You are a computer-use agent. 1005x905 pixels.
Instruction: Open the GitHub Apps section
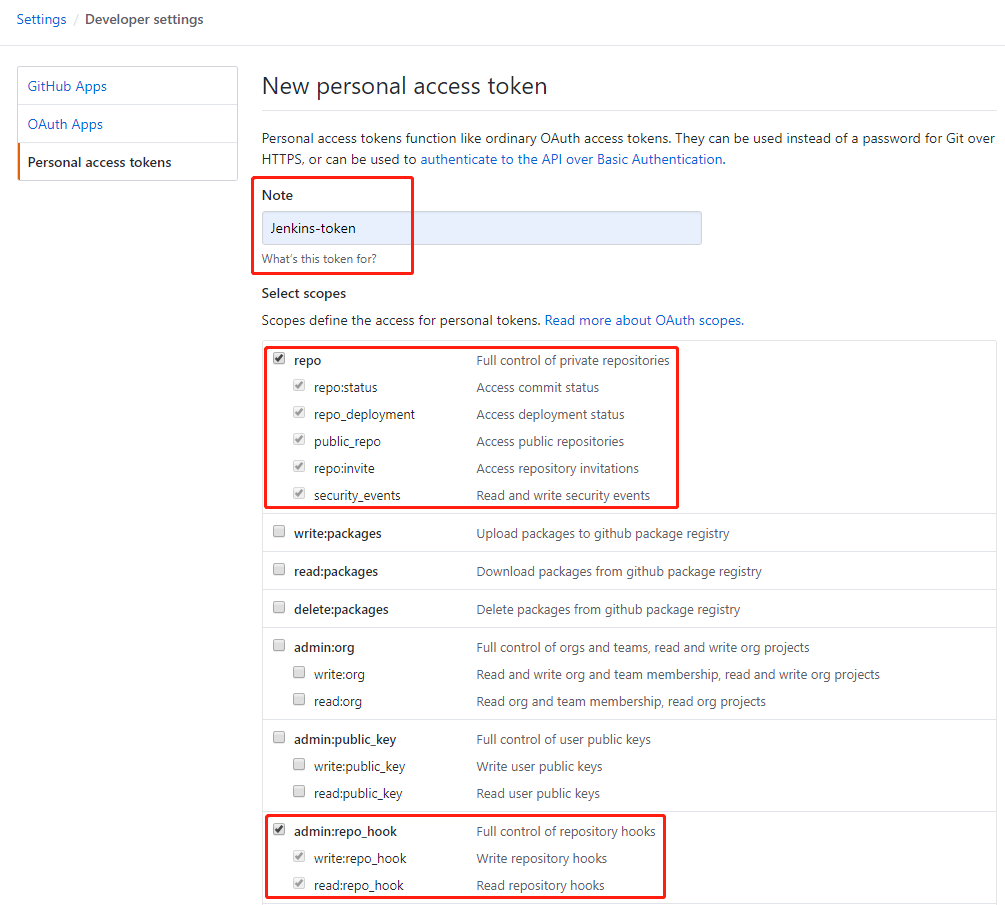66,86
